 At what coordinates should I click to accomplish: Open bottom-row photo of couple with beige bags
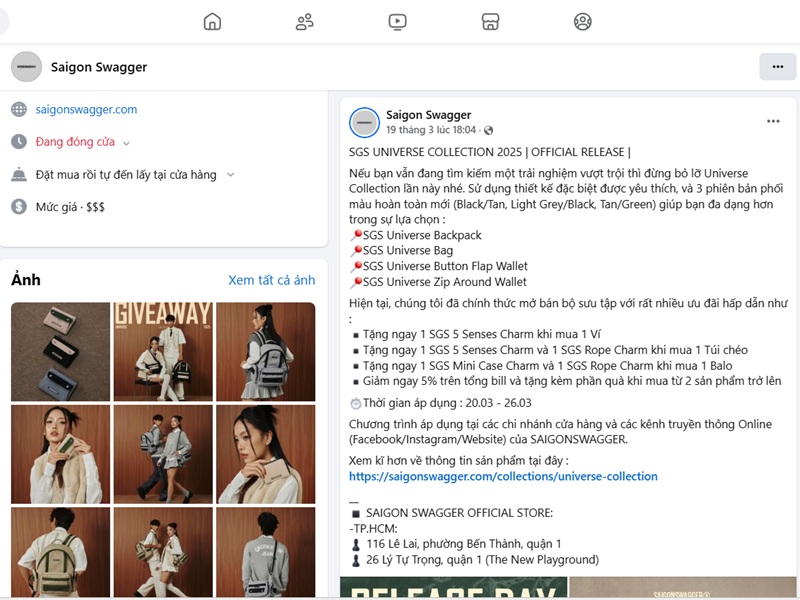pos(163,552)
